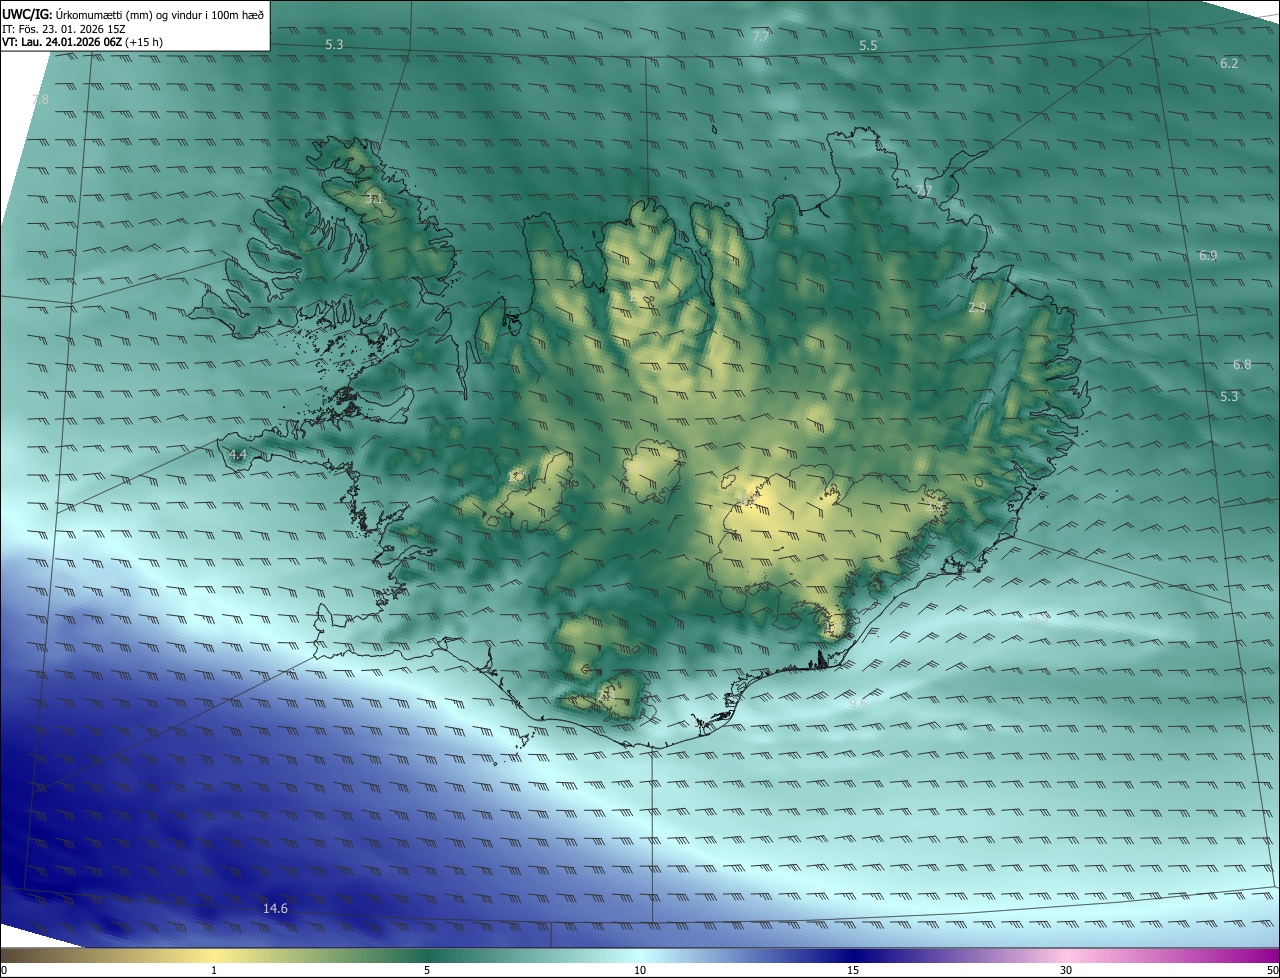Click the 5.5 value label on the map

point(868,46)
